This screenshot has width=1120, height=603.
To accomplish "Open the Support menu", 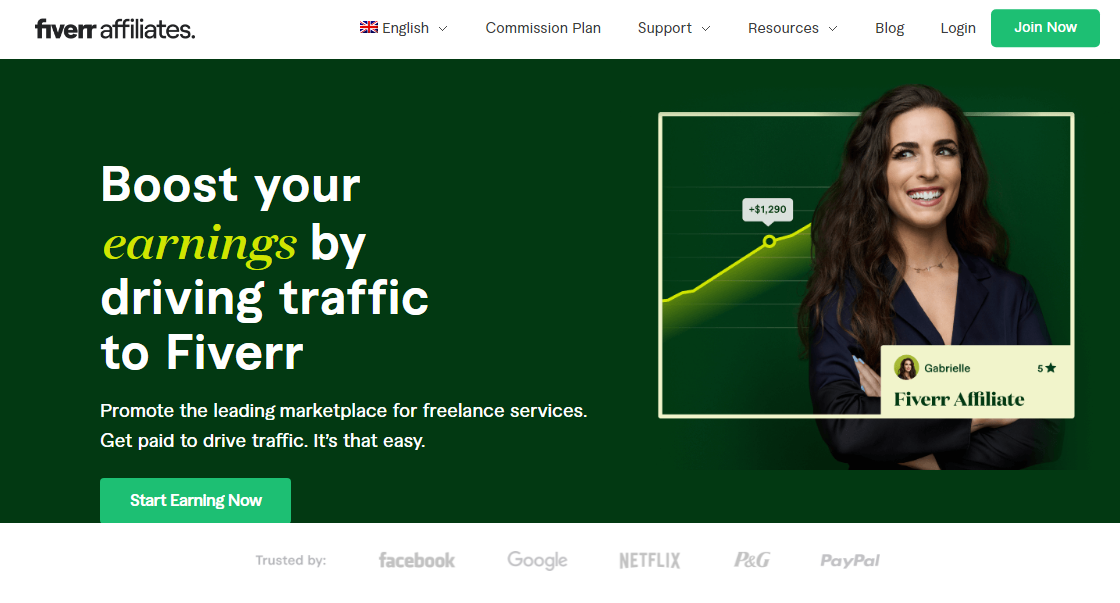I will click(674, 28).
